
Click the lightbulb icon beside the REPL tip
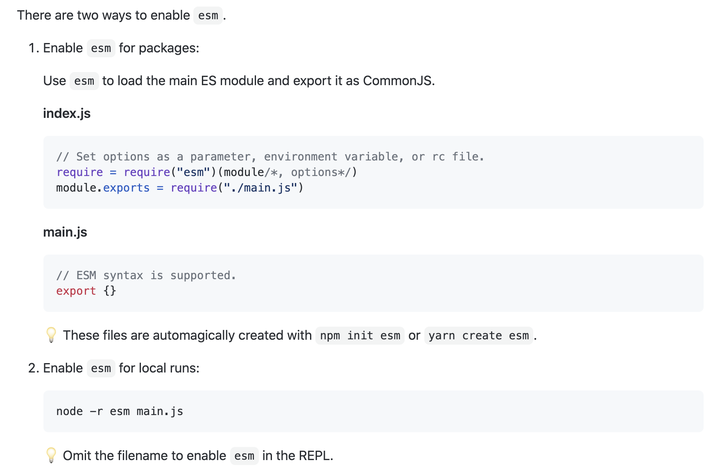(51, 455)
